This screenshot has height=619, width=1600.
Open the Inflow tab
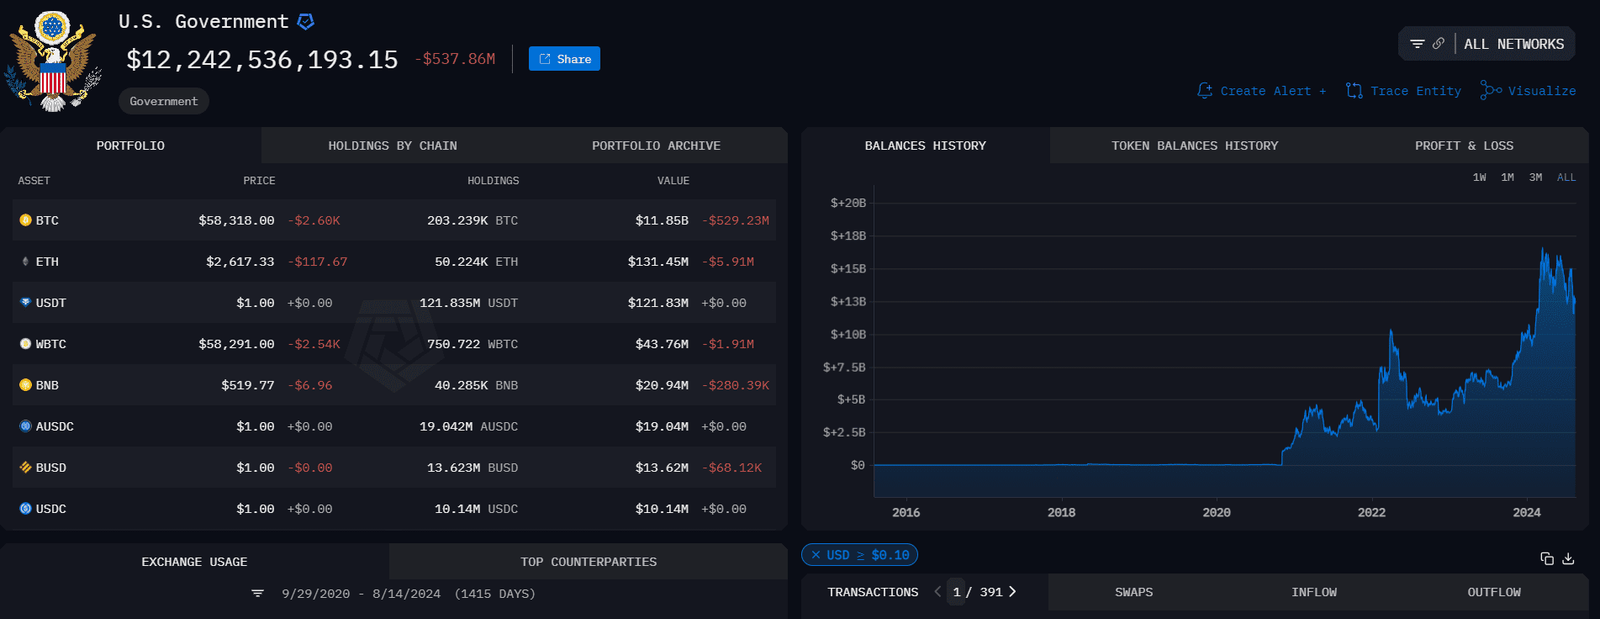tap(1314, 592)
